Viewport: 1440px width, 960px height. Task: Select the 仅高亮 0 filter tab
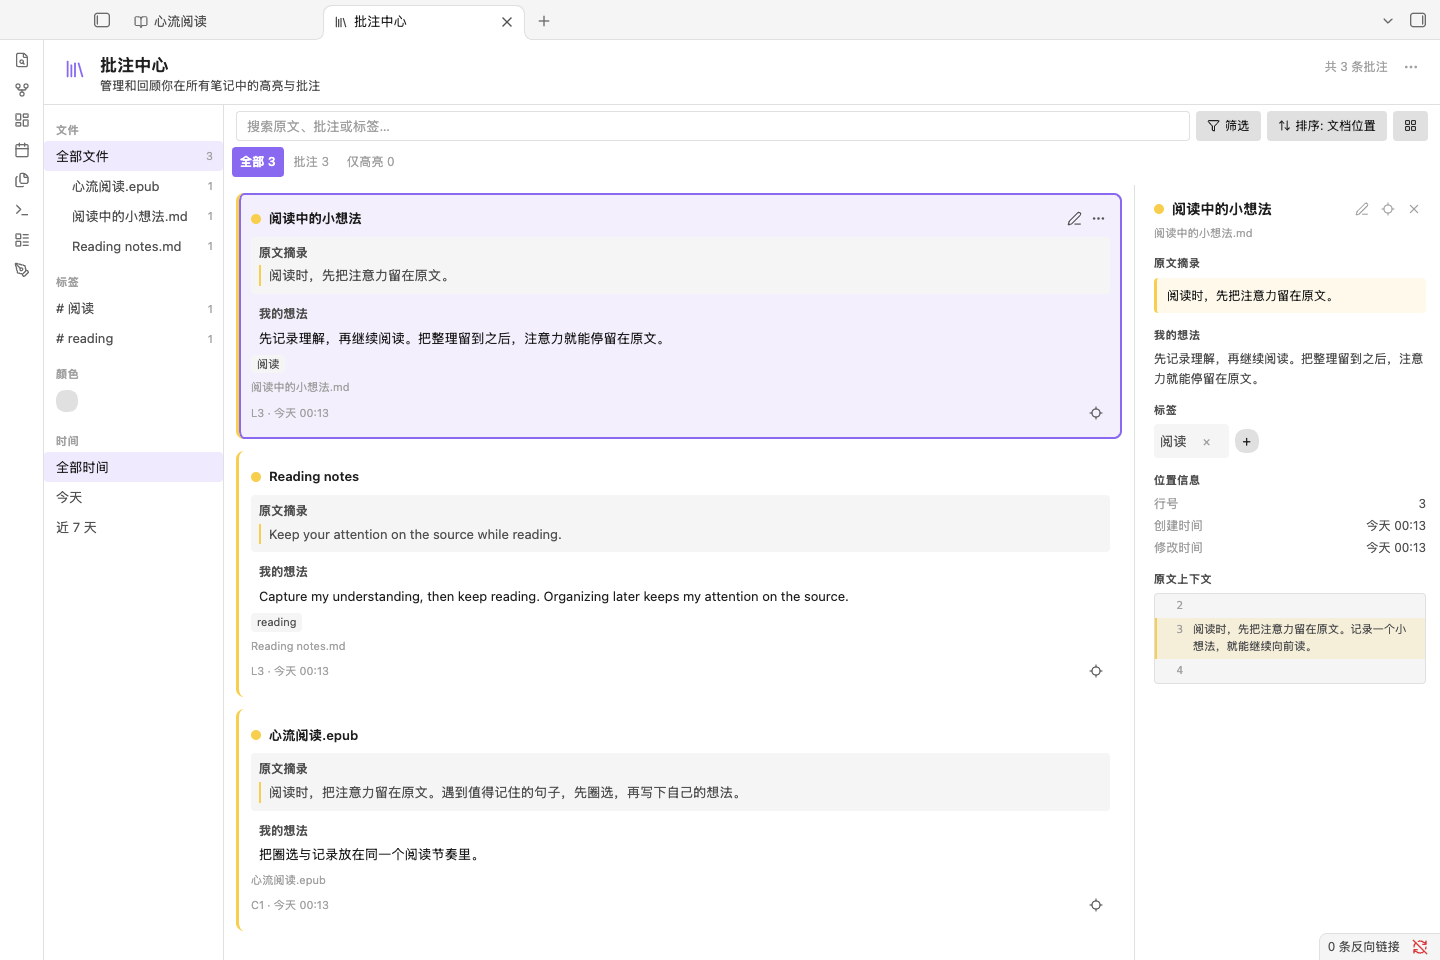click(371, 162)
